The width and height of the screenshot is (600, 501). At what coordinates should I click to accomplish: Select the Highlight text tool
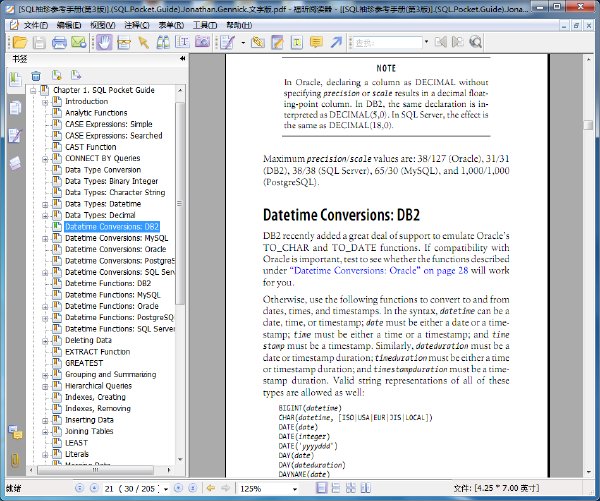[297, 42]
